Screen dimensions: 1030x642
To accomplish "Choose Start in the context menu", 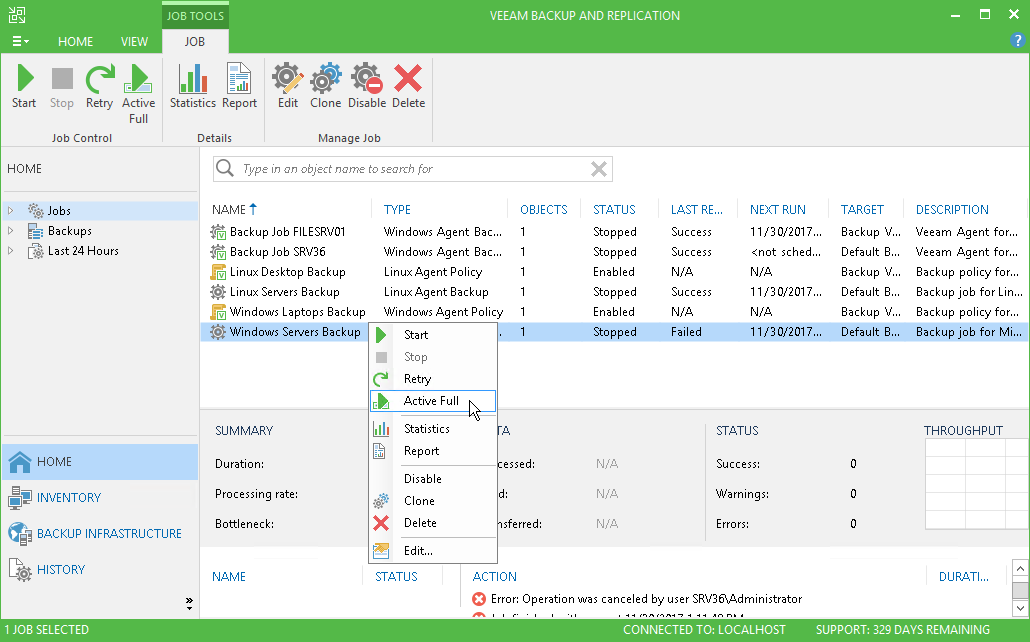I will pyautogui.click(x=433, y=334).
